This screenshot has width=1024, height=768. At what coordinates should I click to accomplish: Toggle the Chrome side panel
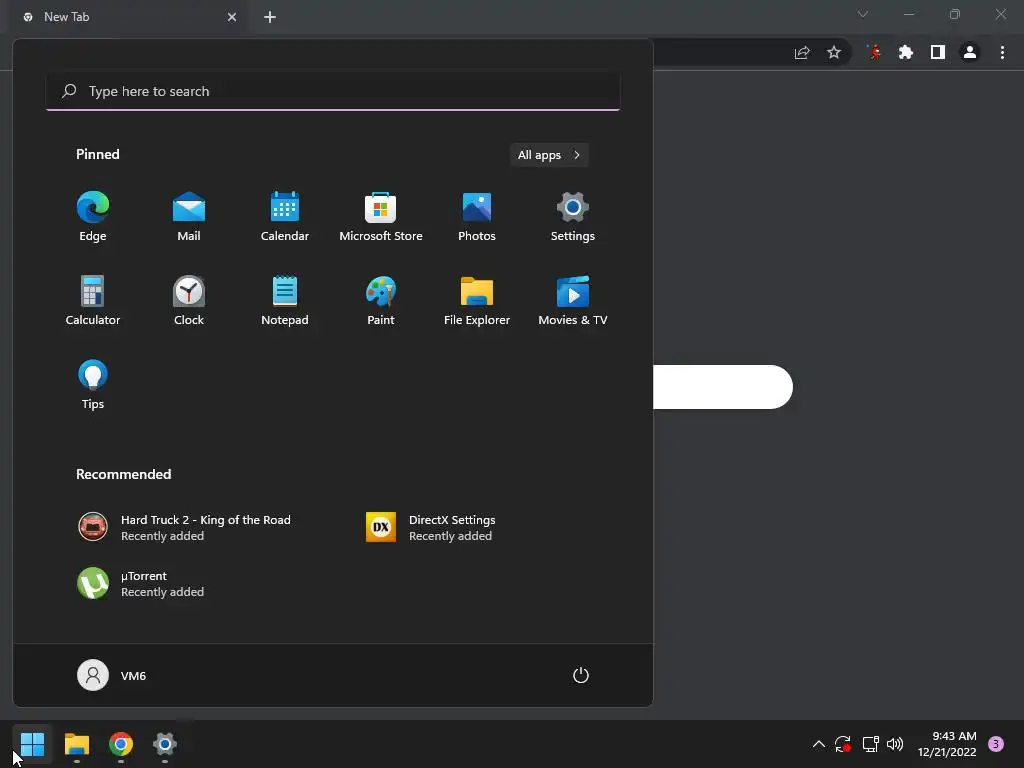point(938,52)
